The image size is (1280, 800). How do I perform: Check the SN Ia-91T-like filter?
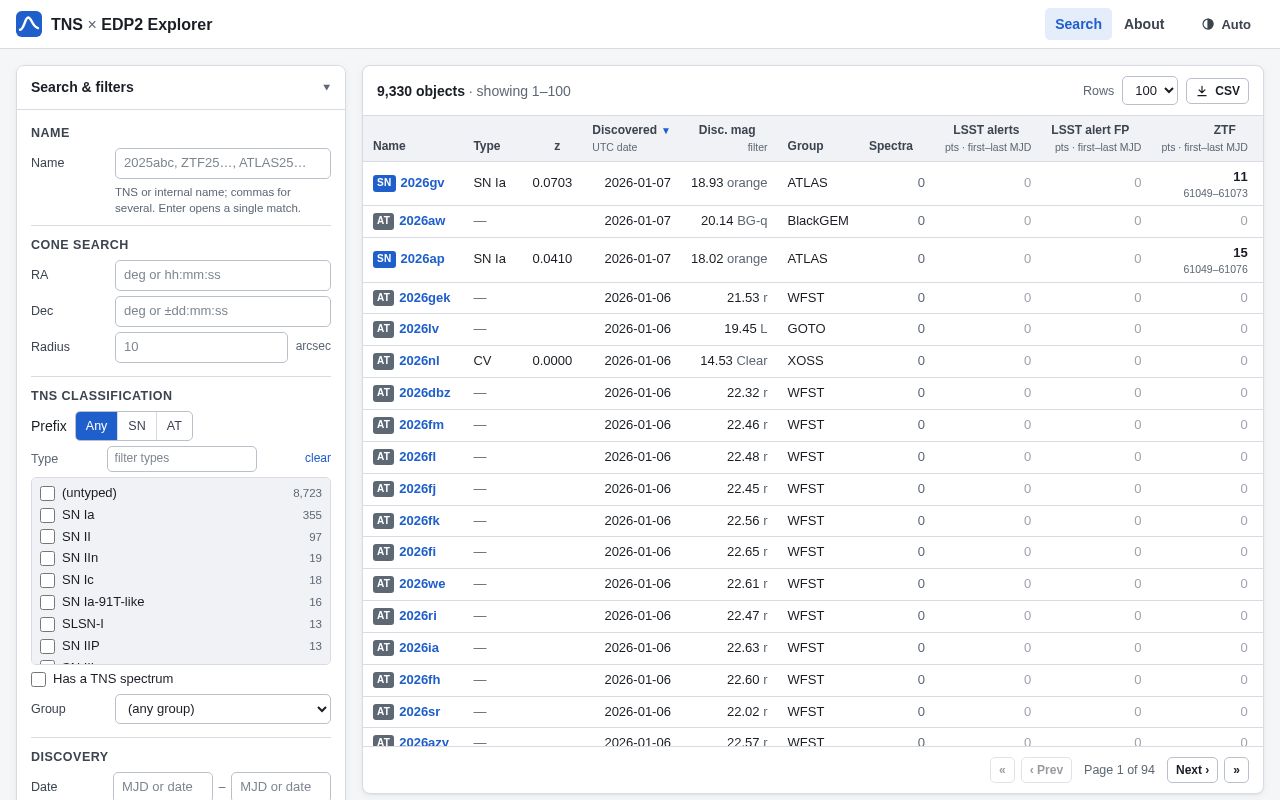point(48,602)
